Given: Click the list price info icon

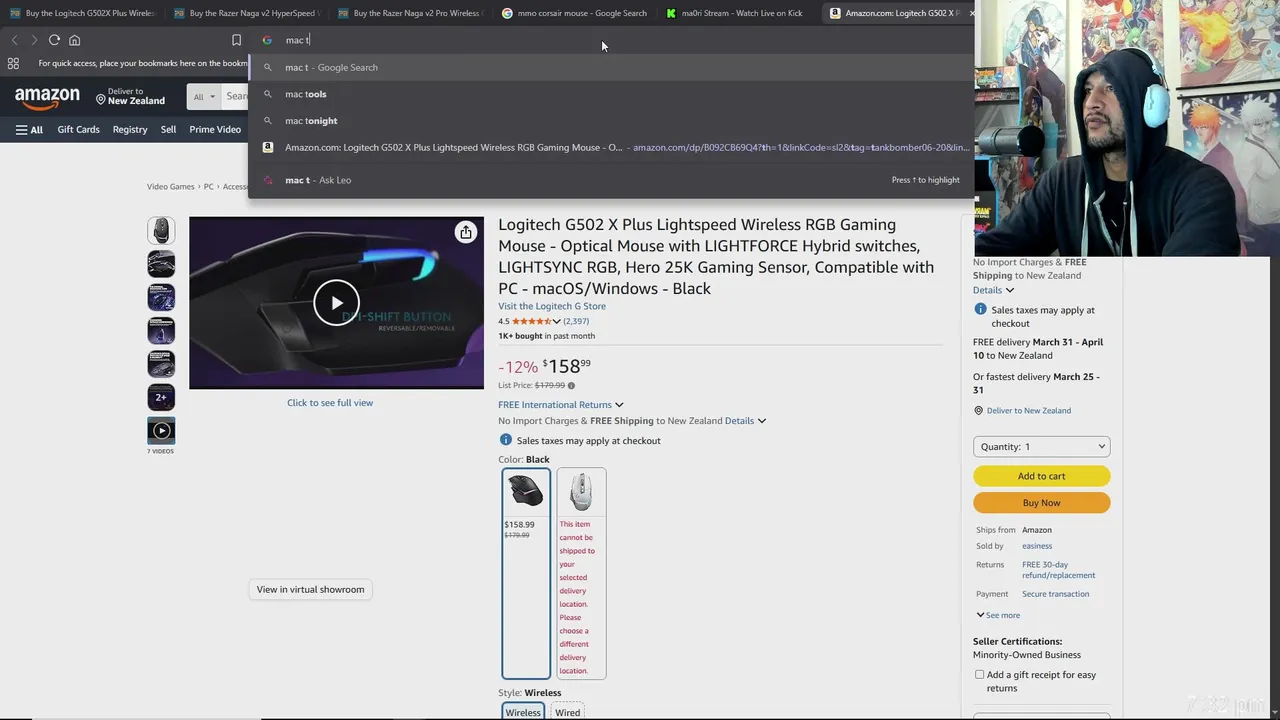Looking at the screenshot, I should (x=571, y=385).
